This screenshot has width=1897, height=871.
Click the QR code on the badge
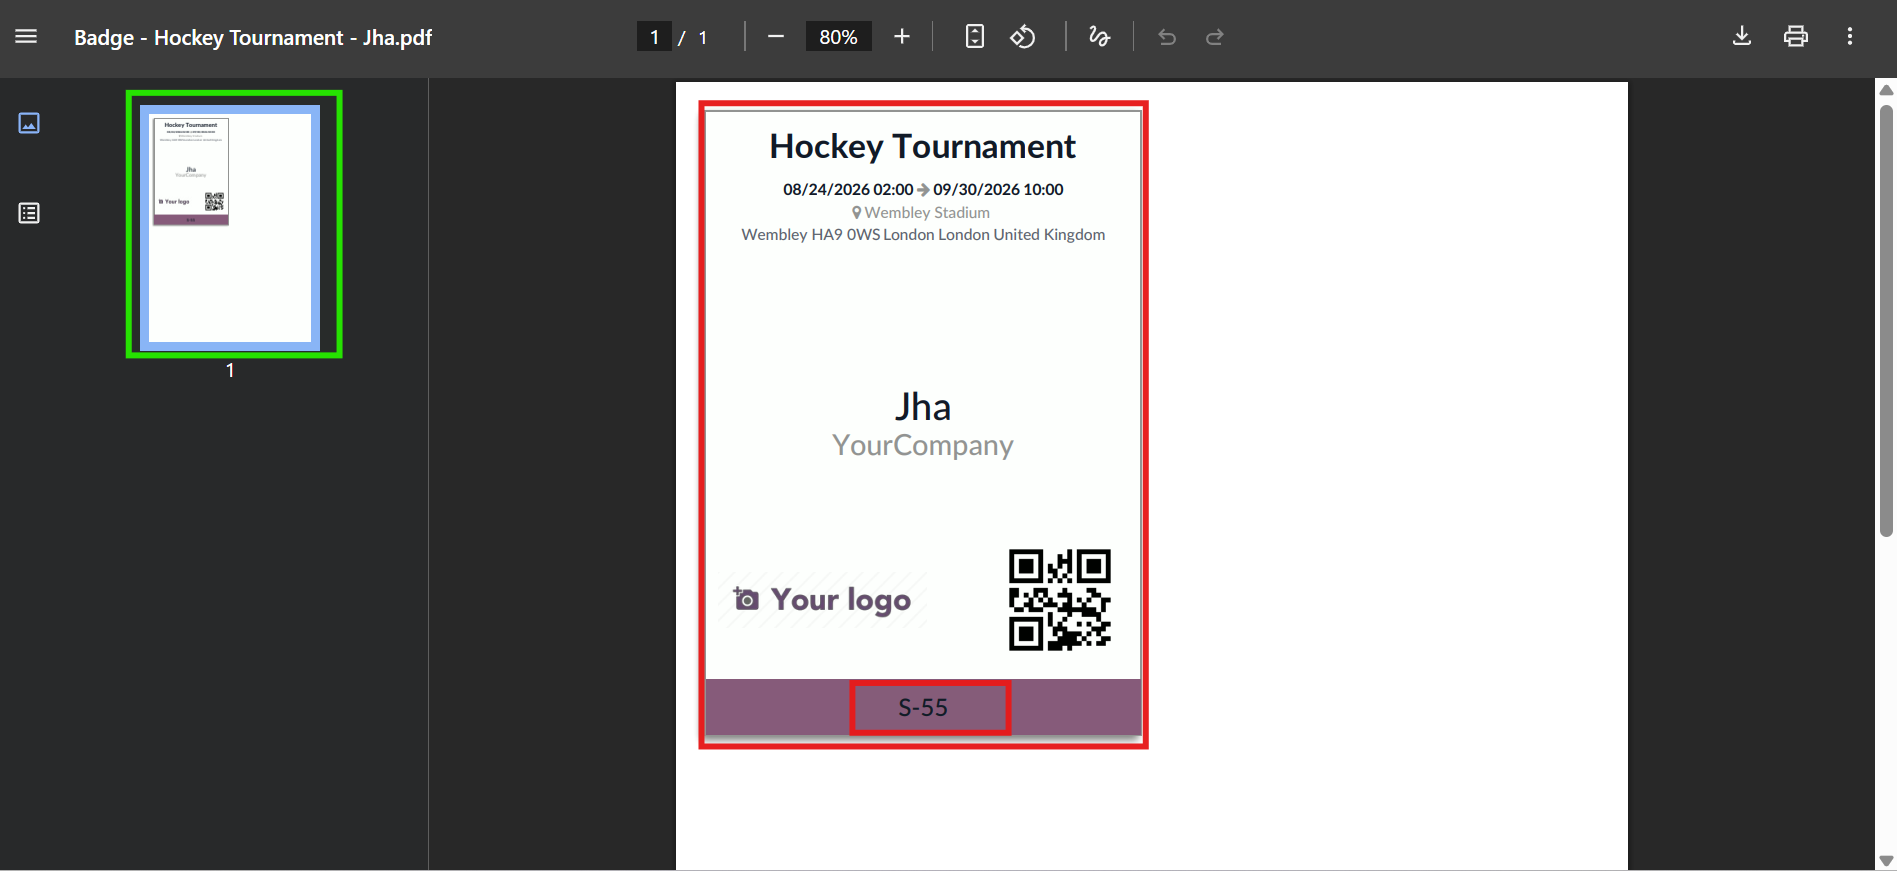click(1059, 600)
